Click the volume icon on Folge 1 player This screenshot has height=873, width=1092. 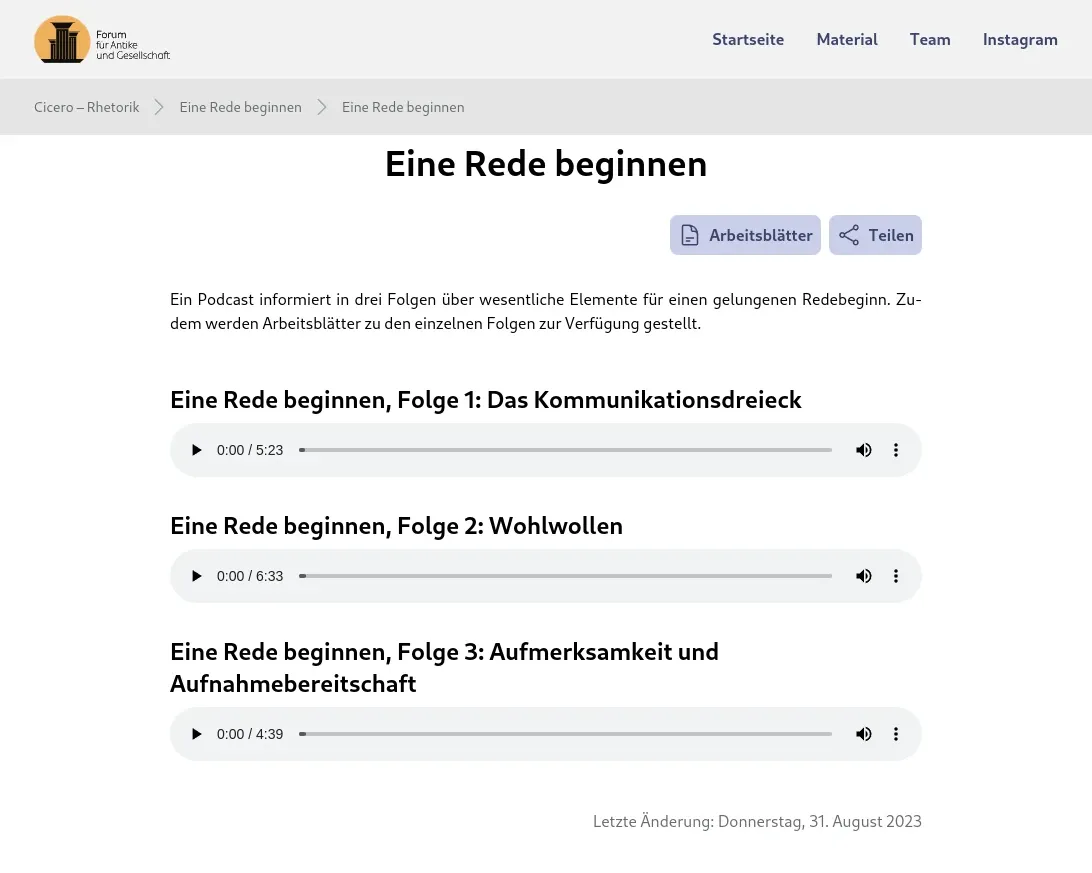tap(863, 450)
